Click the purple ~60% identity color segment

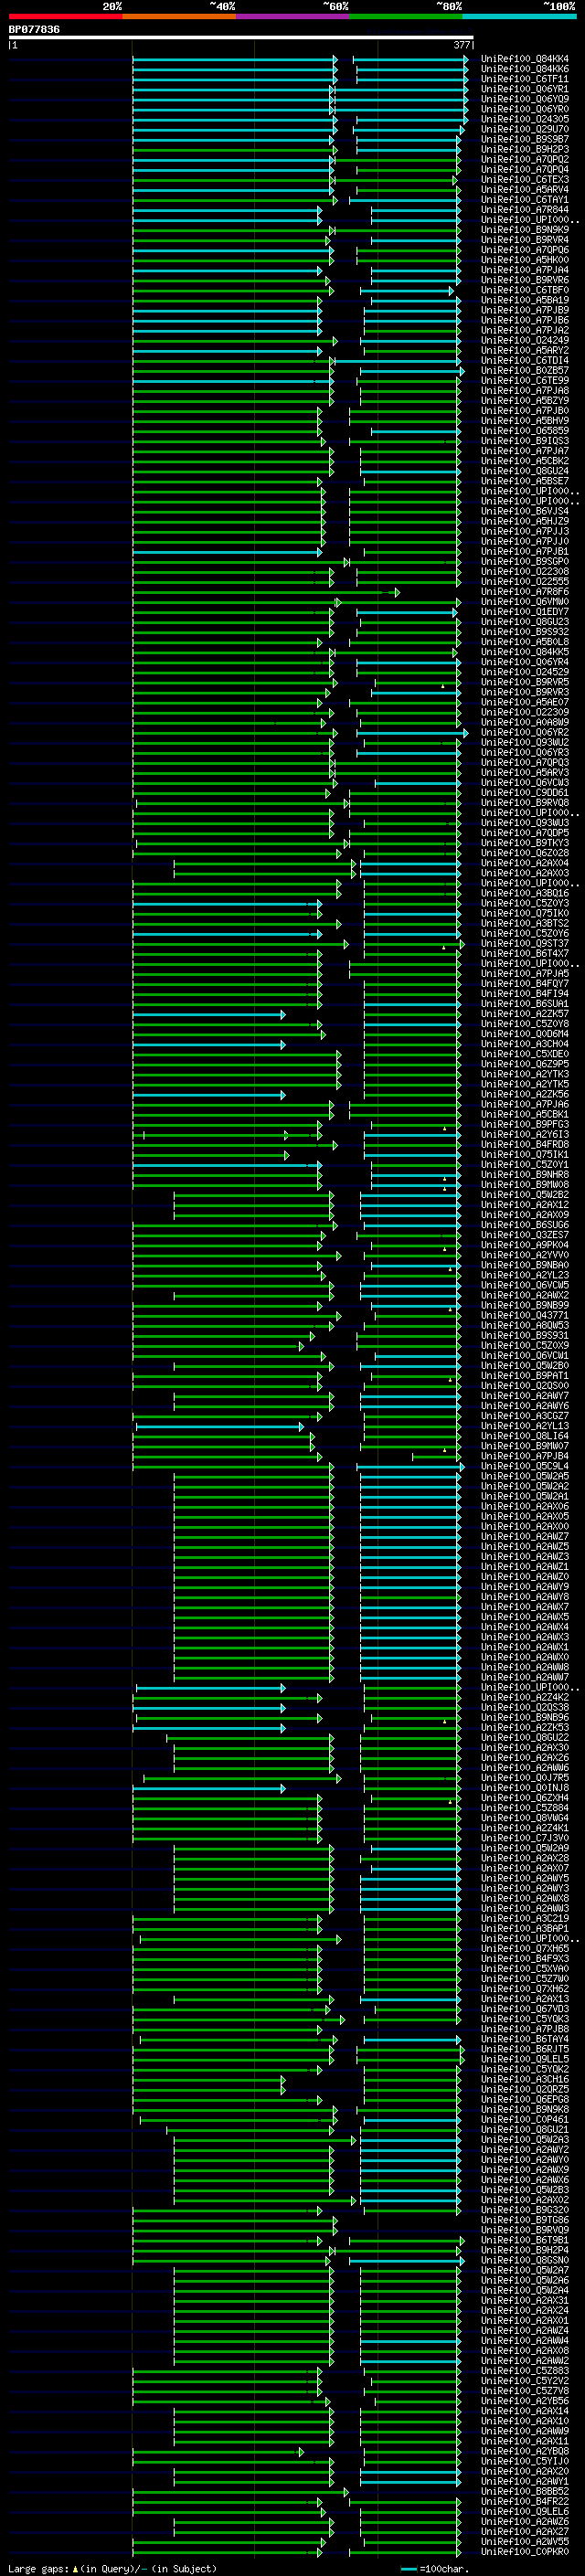(x=292, y=16)
